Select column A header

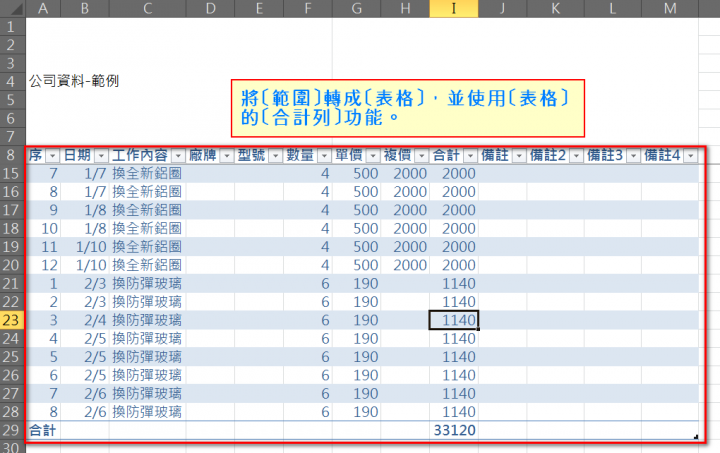point(43,8)
